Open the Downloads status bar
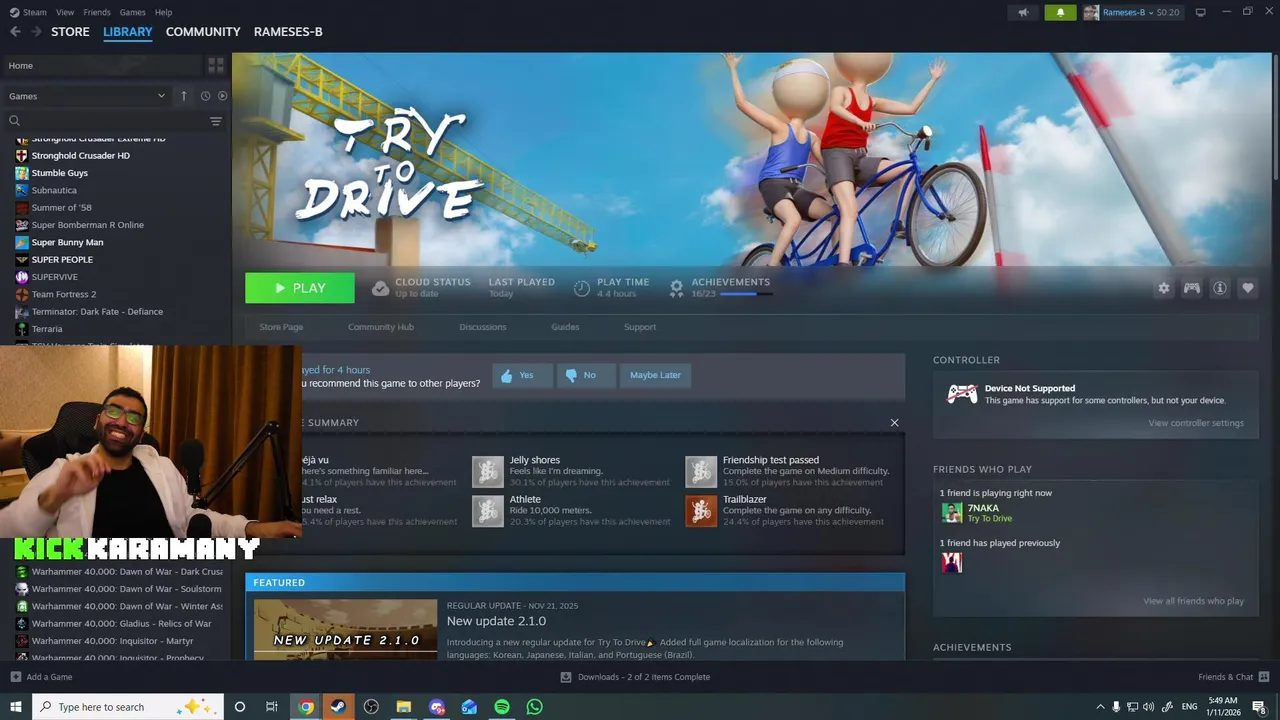1280x720 pixels. pyautogui.click(x=635, y=677)
